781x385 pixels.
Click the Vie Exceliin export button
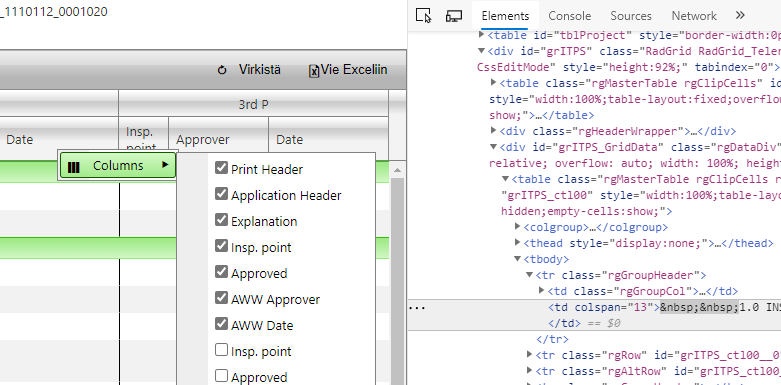(x=348, y=70)
